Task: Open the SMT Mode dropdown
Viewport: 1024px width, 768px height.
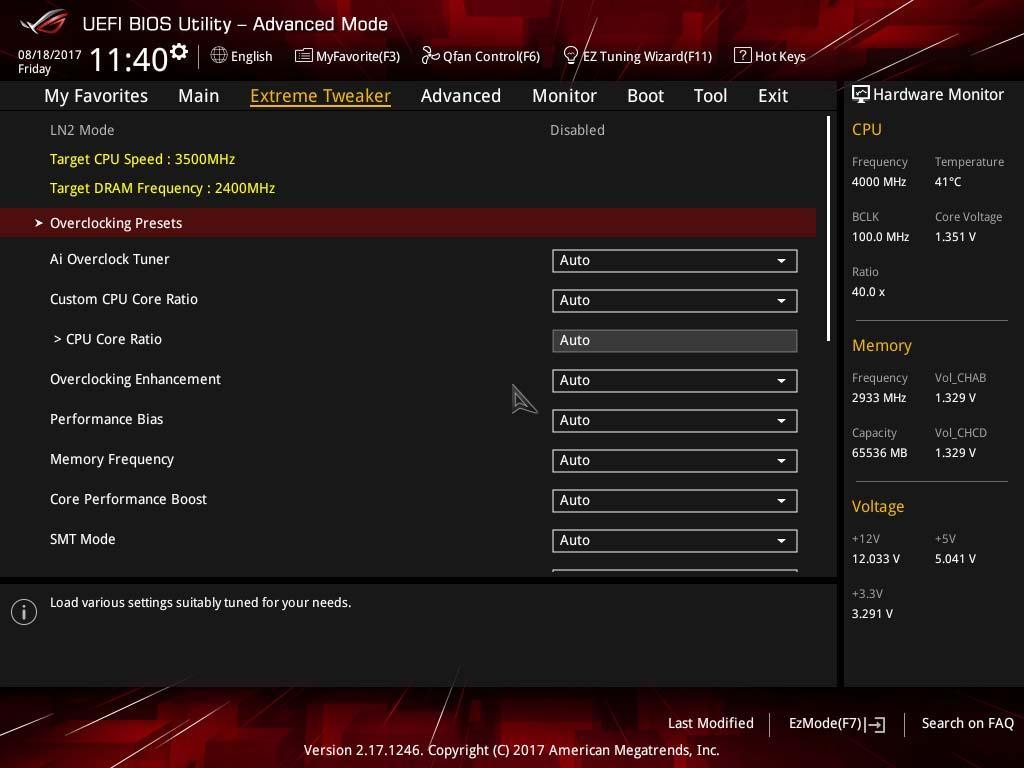Action: pos(675,541)
